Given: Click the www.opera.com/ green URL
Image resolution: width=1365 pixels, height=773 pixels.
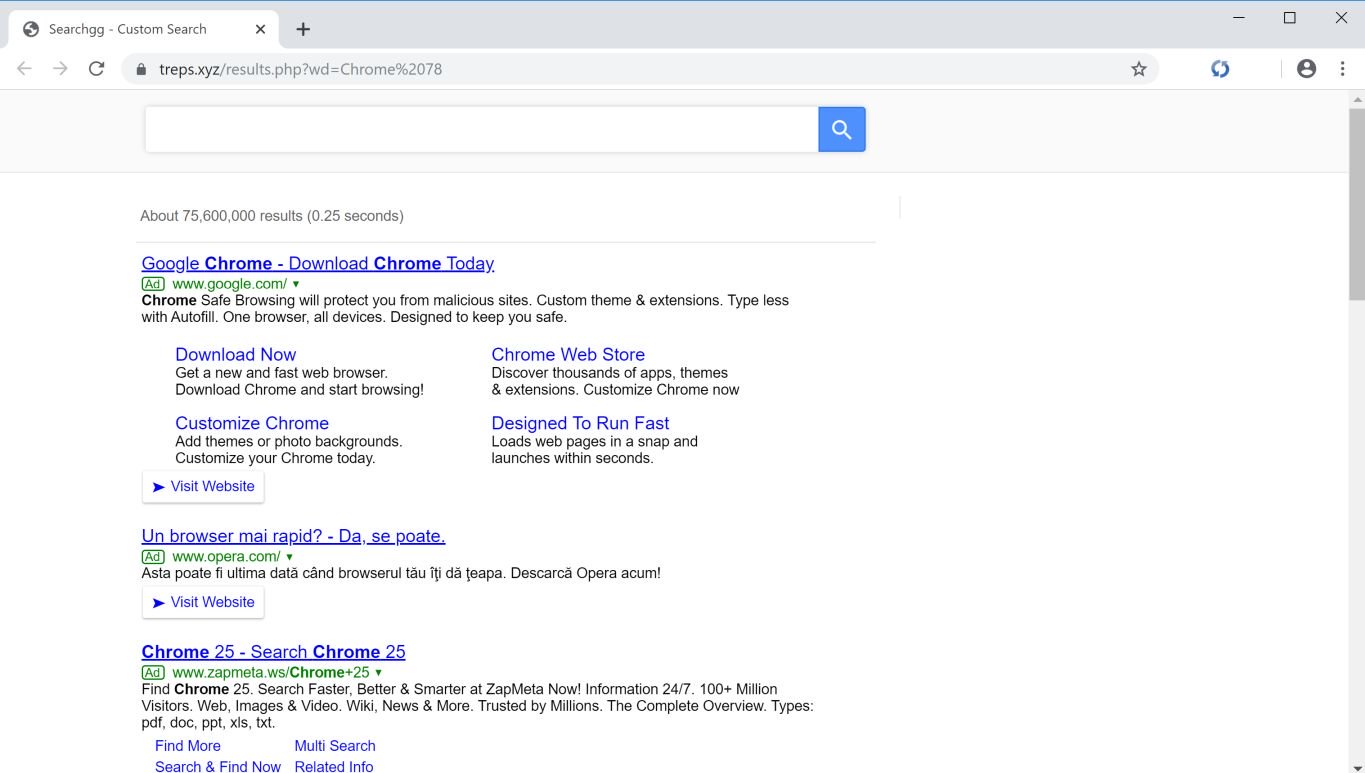Looking at the screenshot, I should [x=226, y=557].
